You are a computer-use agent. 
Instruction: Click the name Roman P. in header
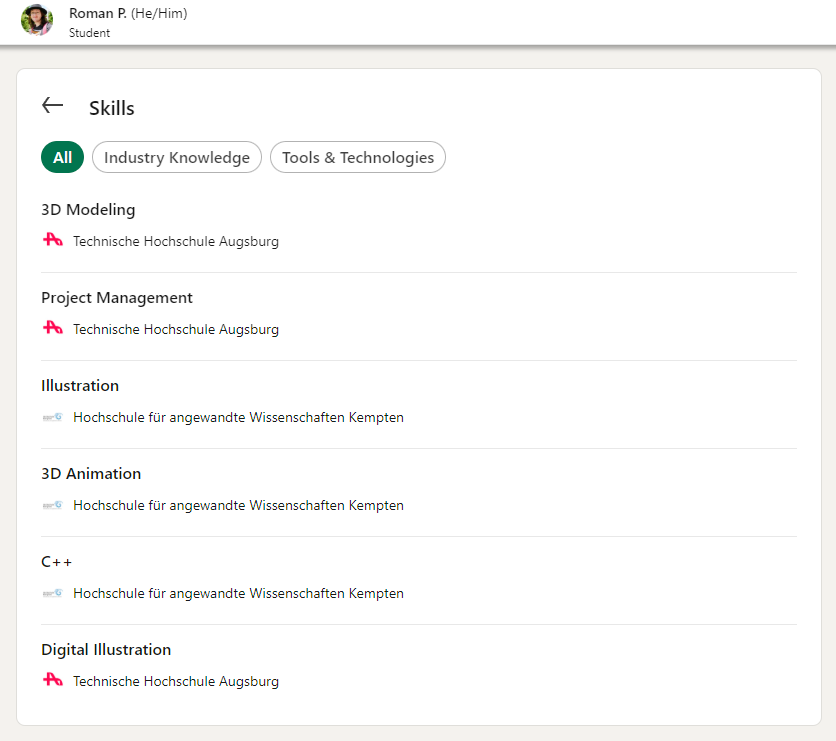click(98, 13)
